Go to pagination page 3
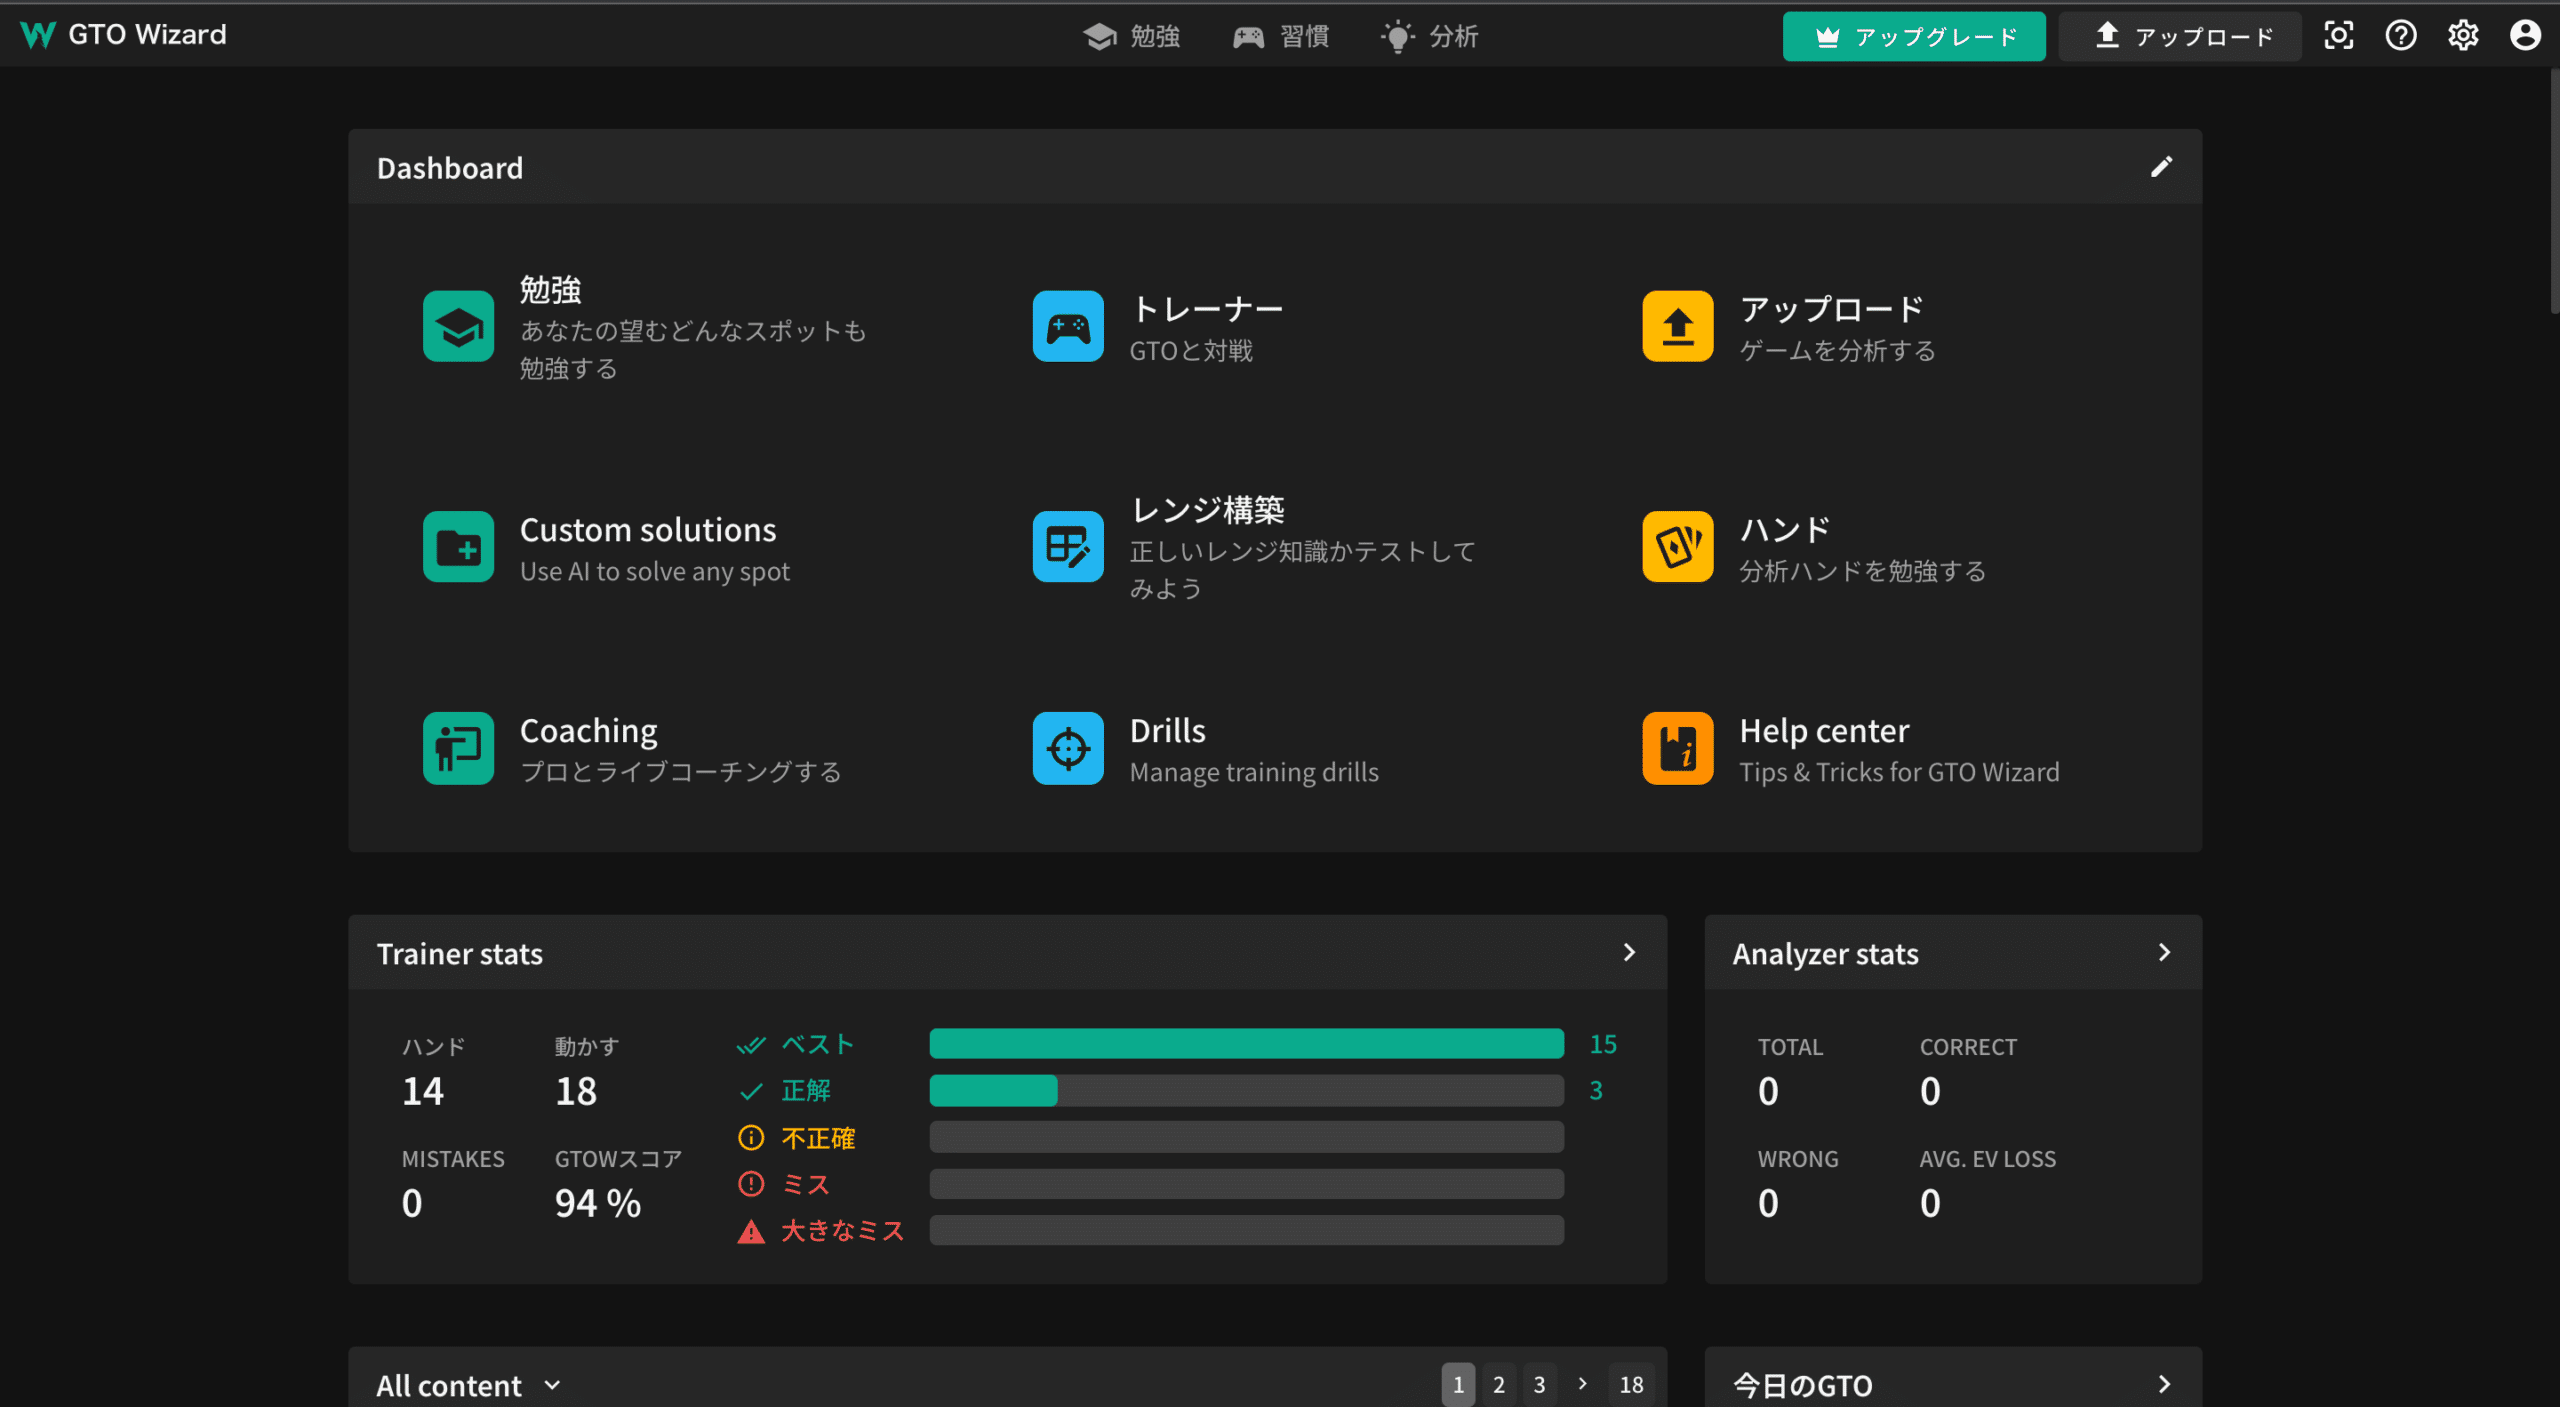The height and width of the screenshot is (1407, 2560). (1539, 1384)
